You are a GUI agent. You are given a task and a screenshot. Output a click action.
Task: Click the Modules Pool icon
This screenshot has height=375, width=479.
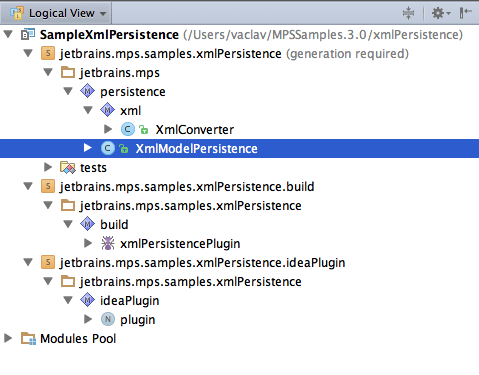(28, 338)
